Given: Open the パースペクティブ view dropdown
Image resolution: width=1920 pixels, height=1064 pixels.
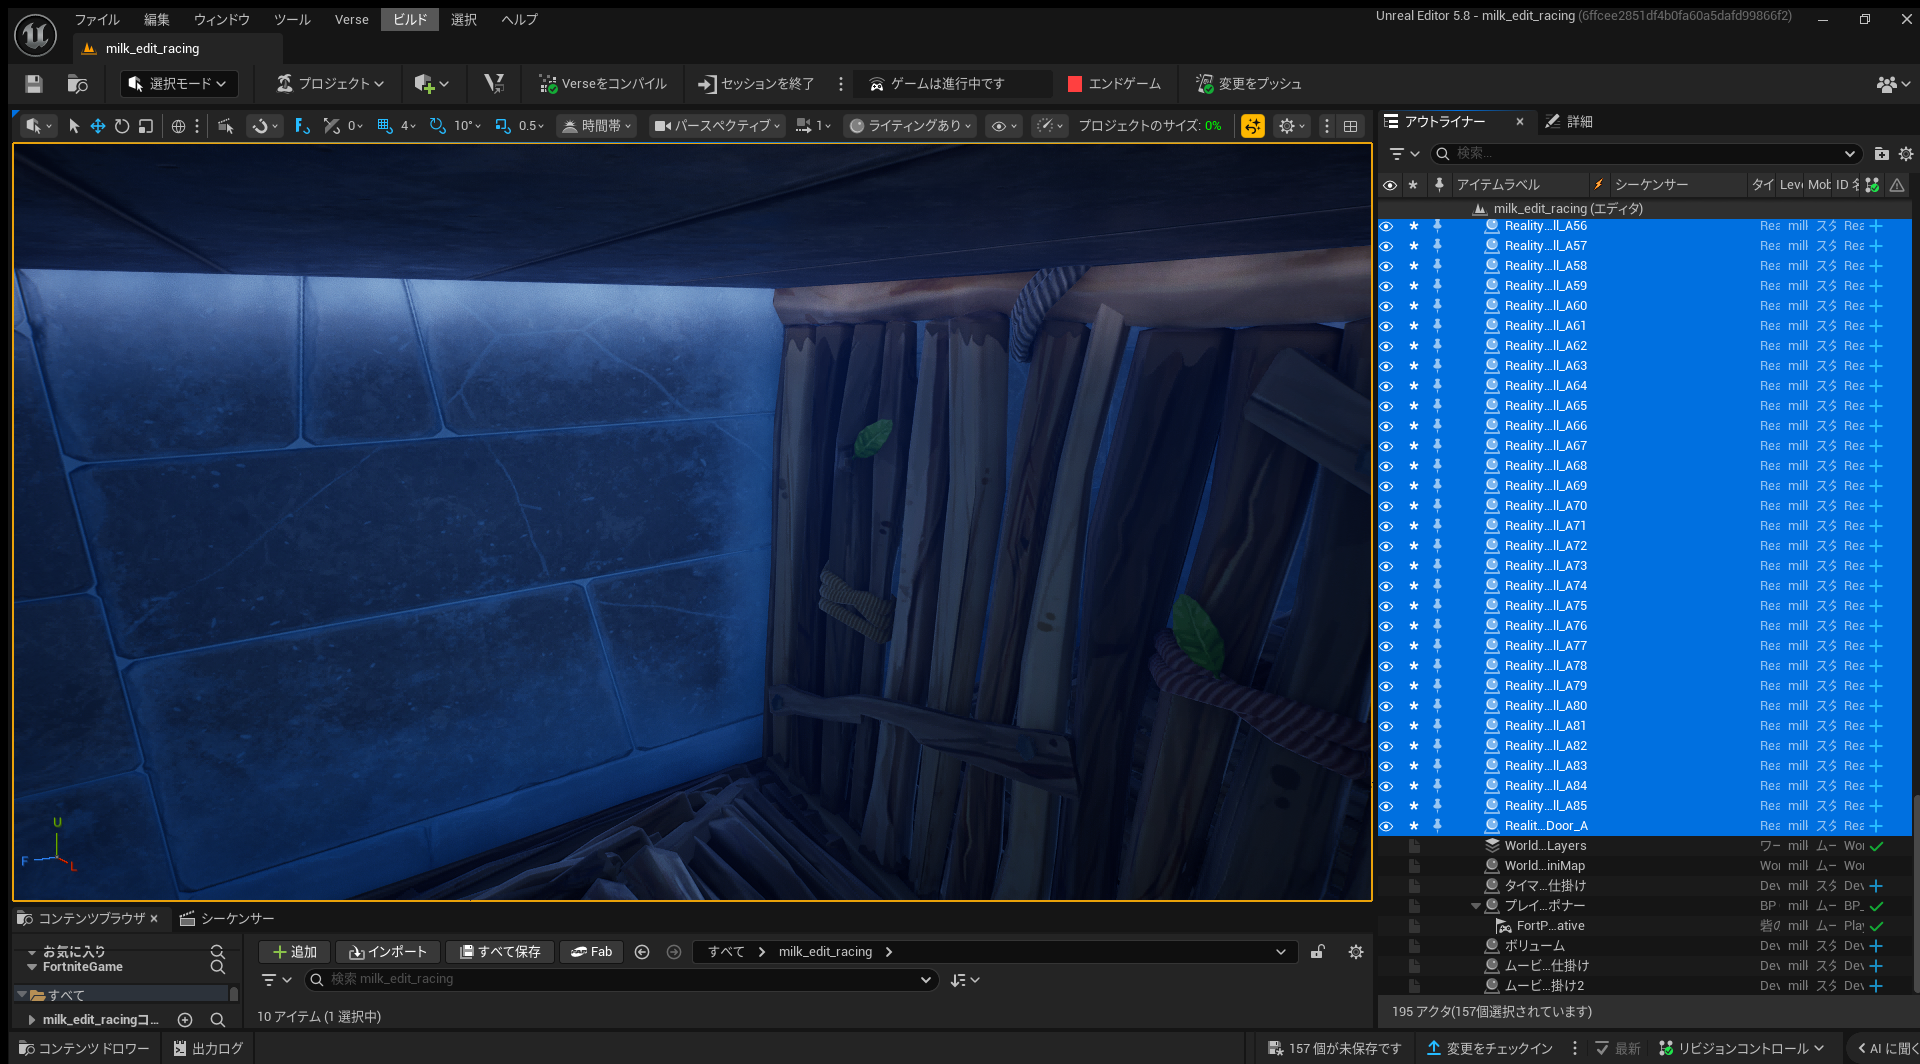Looking at the screenshot, I should tap(716, 126).
